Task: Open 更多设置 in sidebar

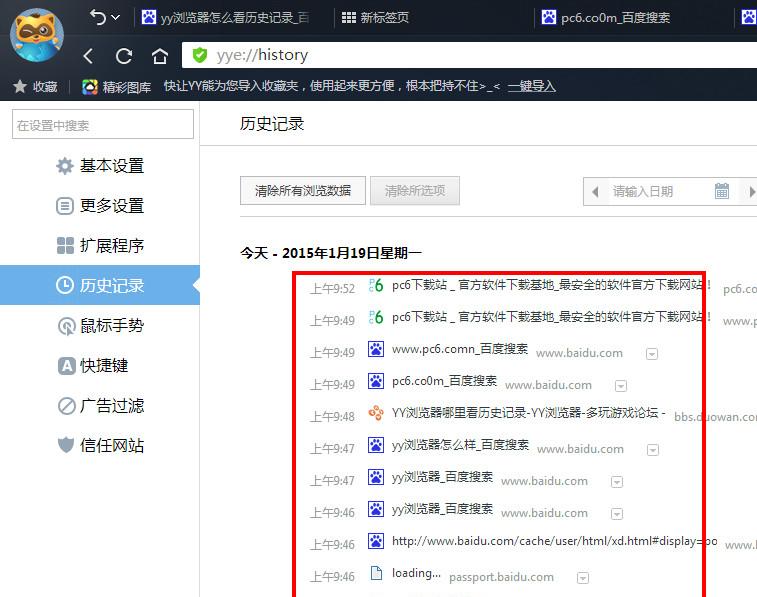Action: (x=100, y=206)
